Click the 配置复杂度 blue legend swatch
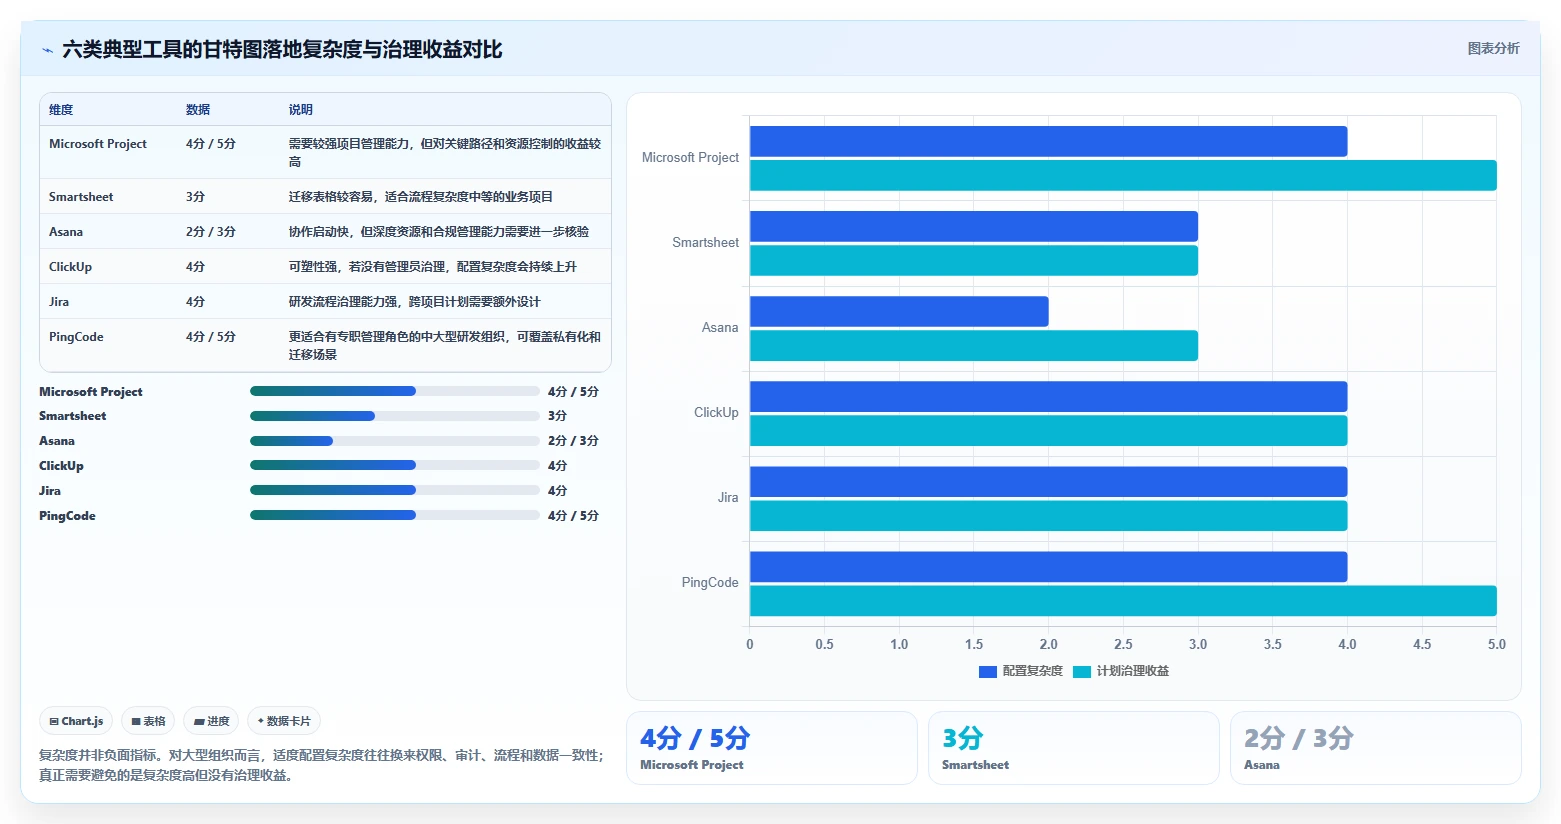 point(988,672)
